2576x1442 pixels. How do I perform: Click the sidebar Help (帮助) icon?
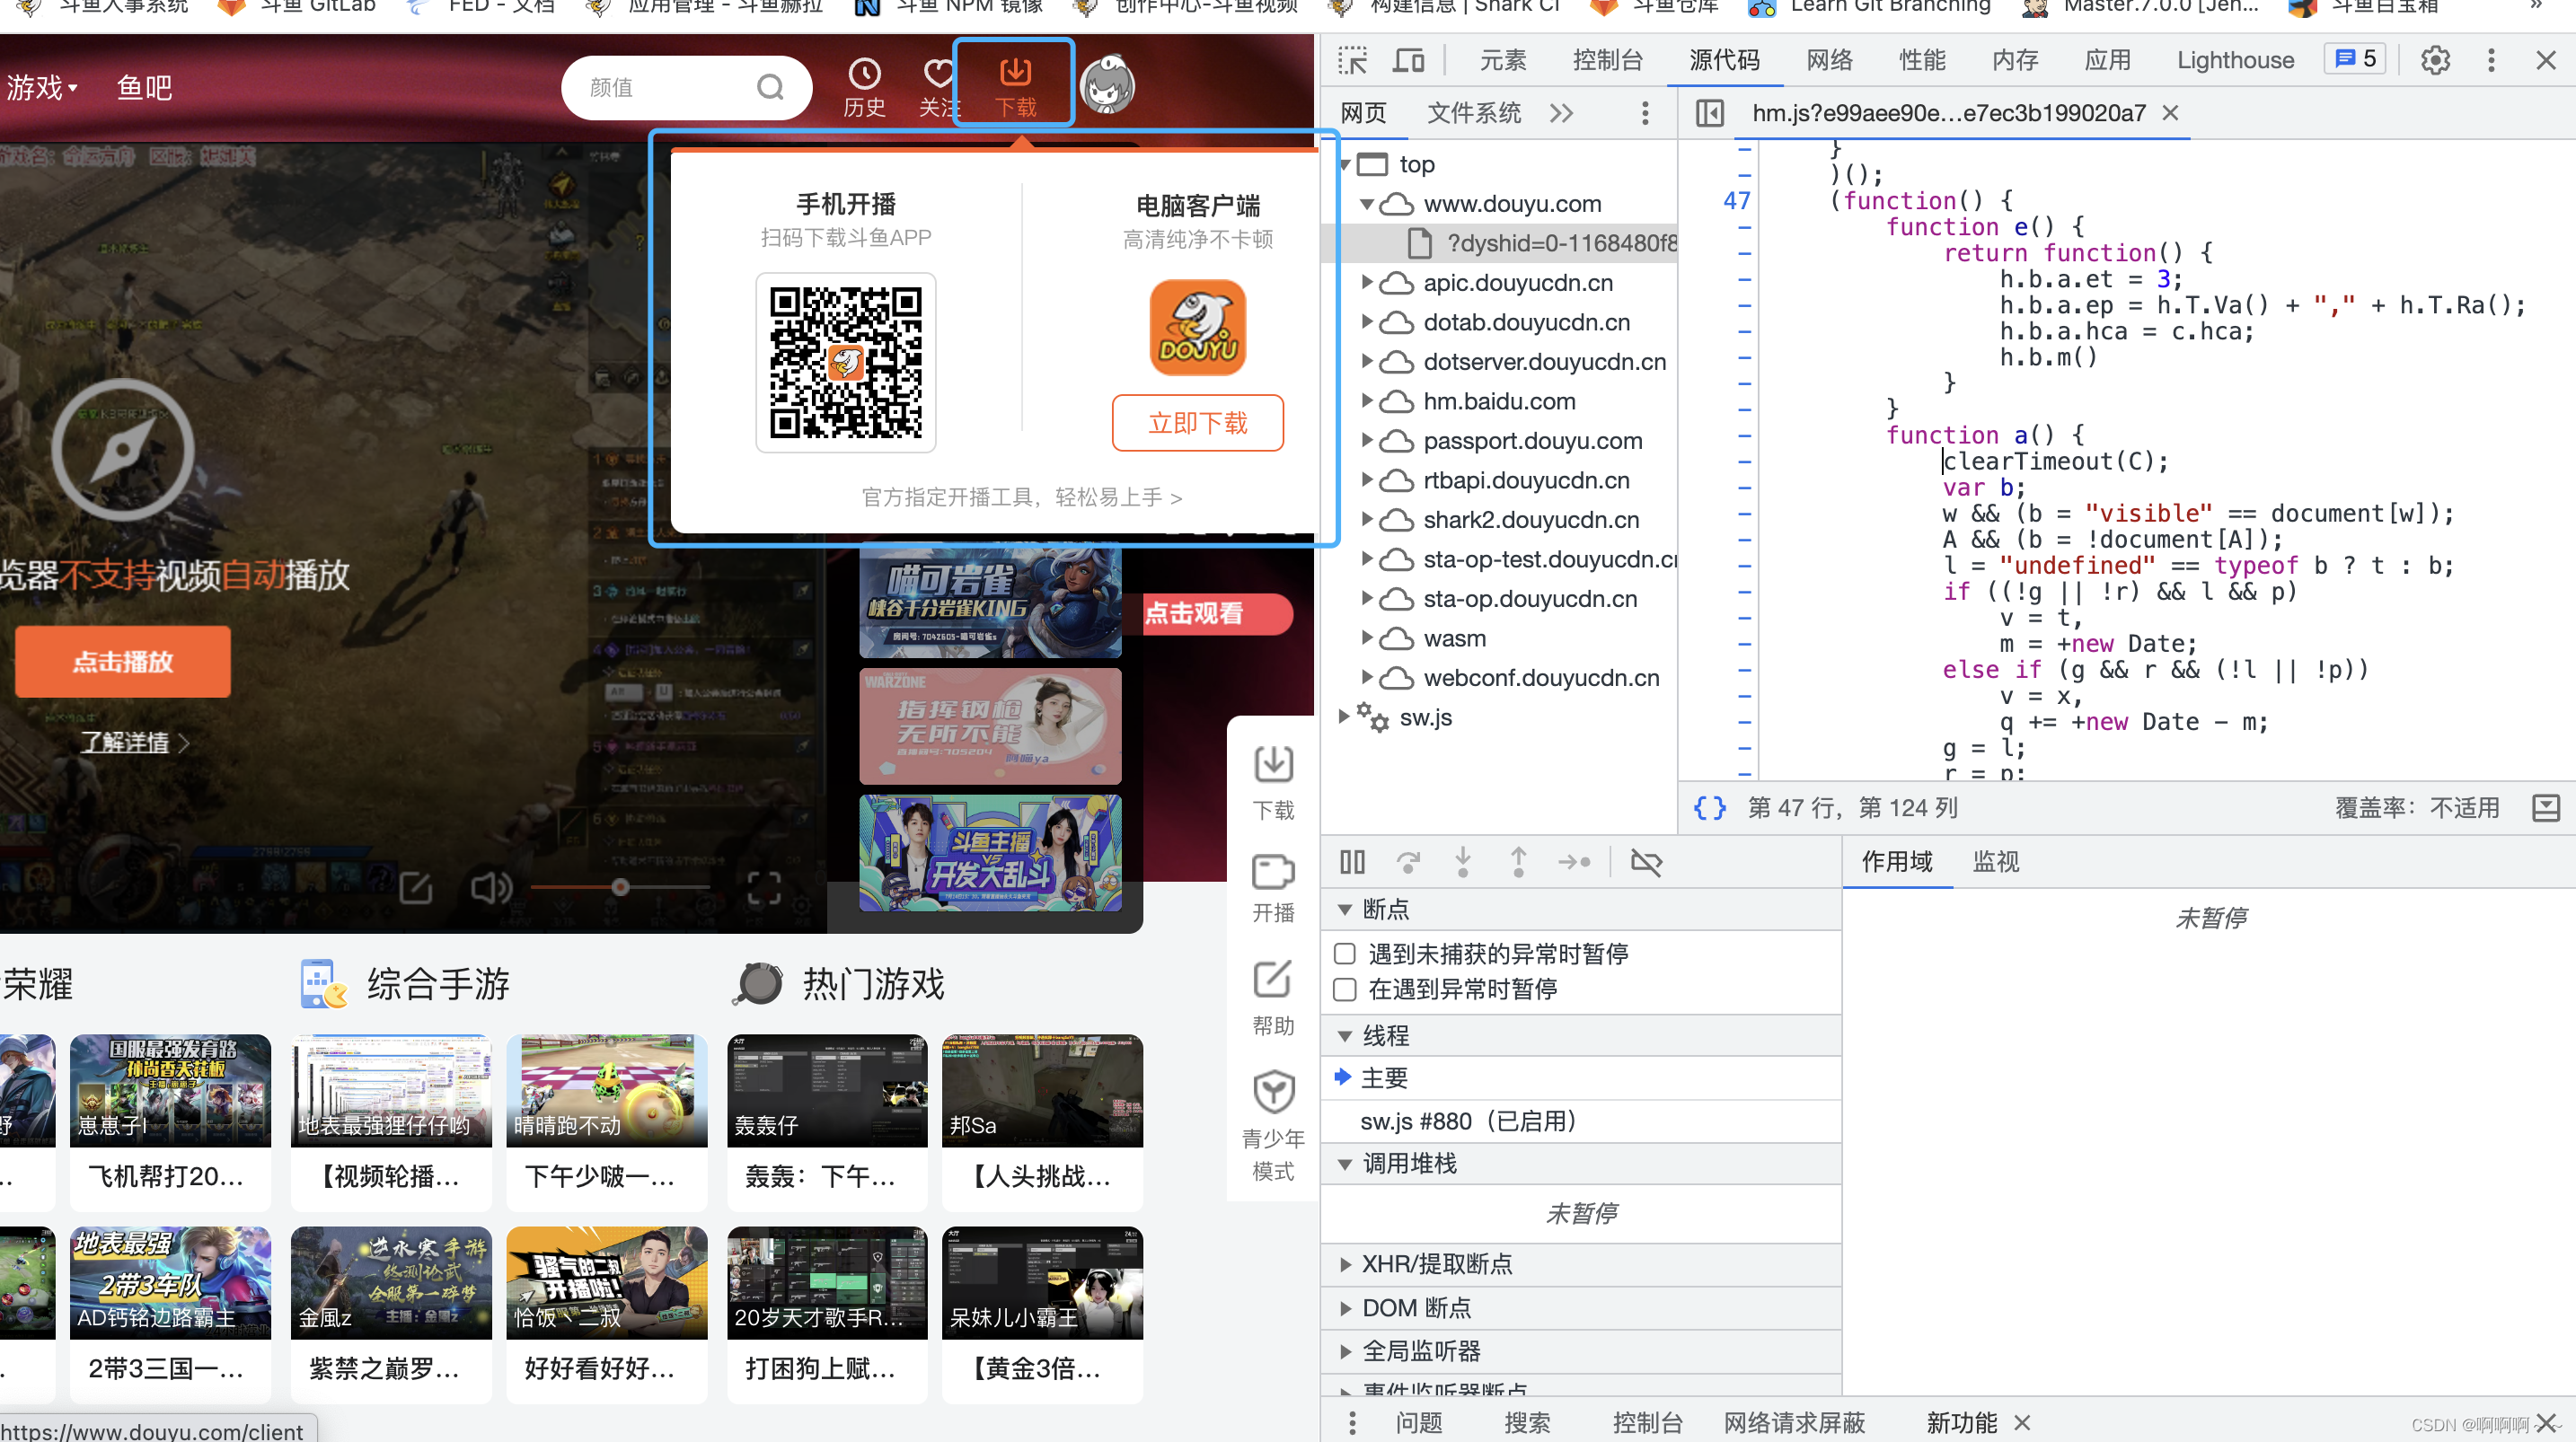[1273, 980]
